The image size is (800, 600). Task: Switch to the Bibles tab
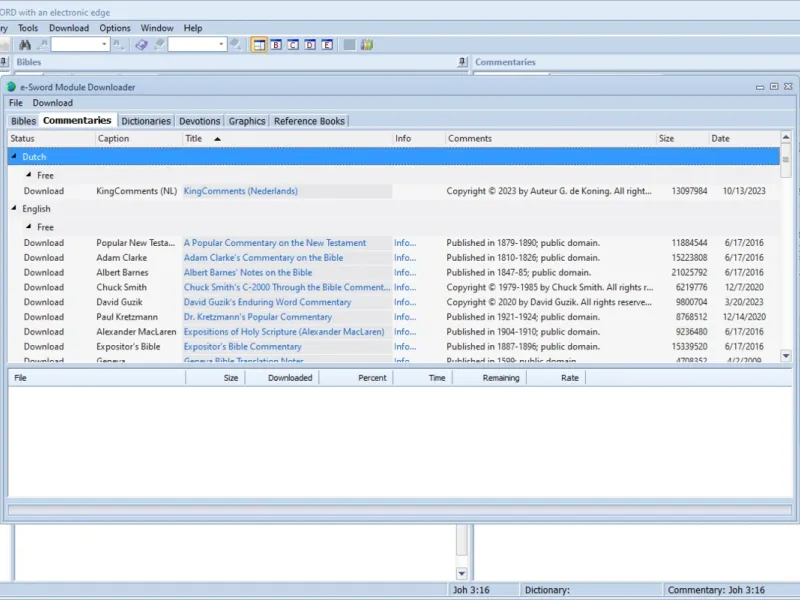tap(23, 121)
